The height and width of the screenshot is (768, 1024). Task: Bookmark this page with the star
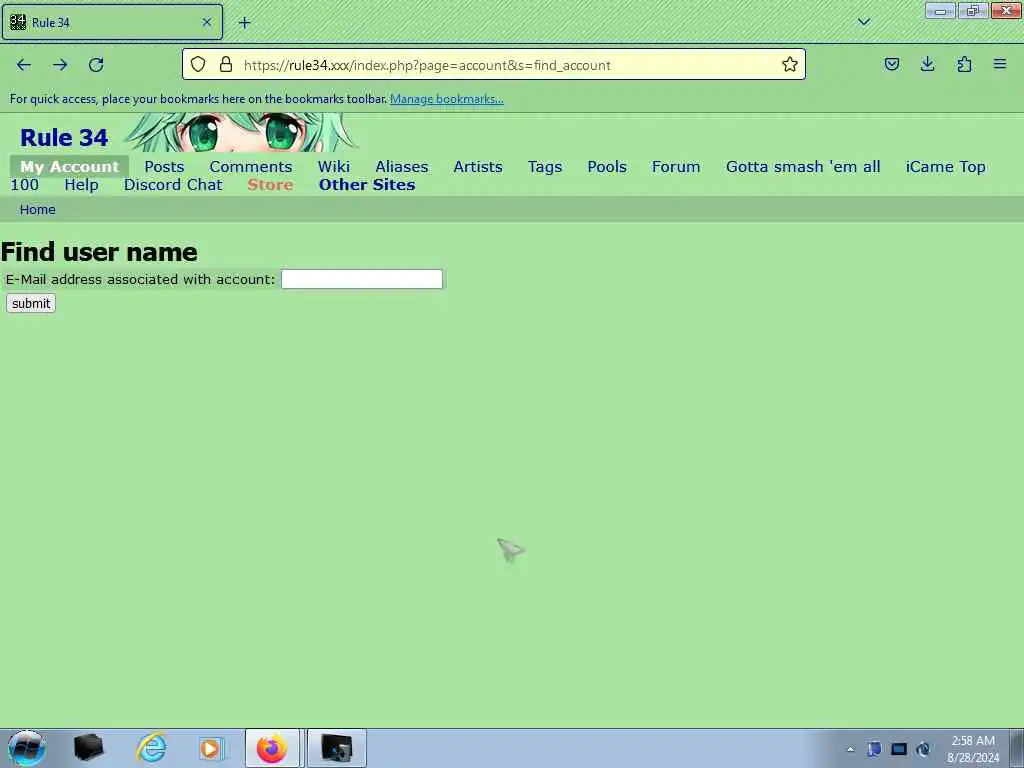click(x=790, y=64)
